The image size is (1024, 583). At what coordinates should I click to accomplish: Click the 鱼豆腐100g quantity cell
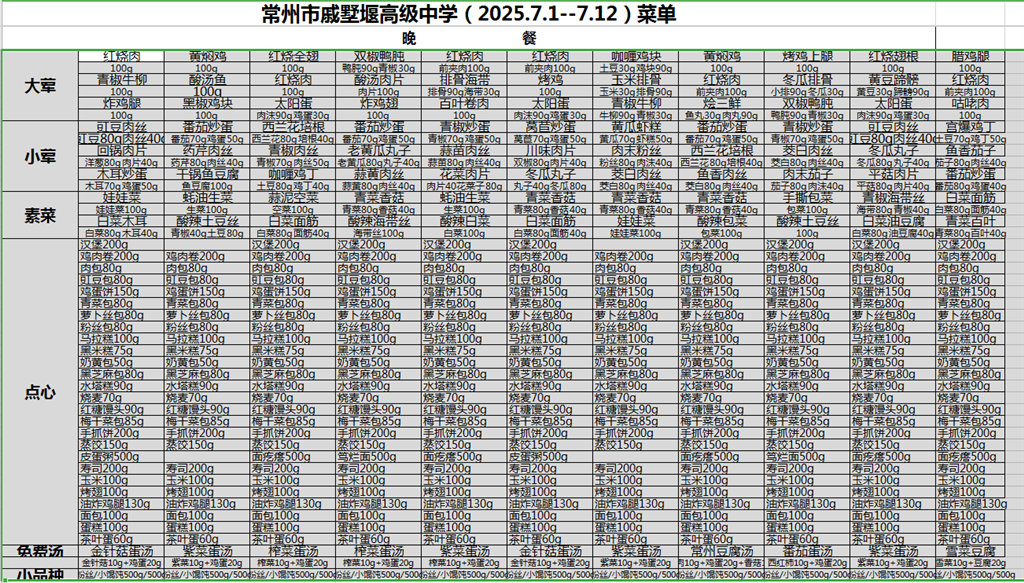[x=207, y=186]
